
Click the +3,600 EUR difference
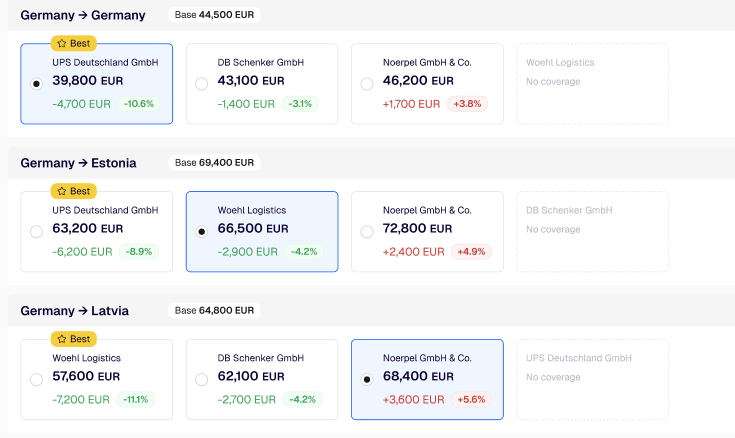point(413,400)
